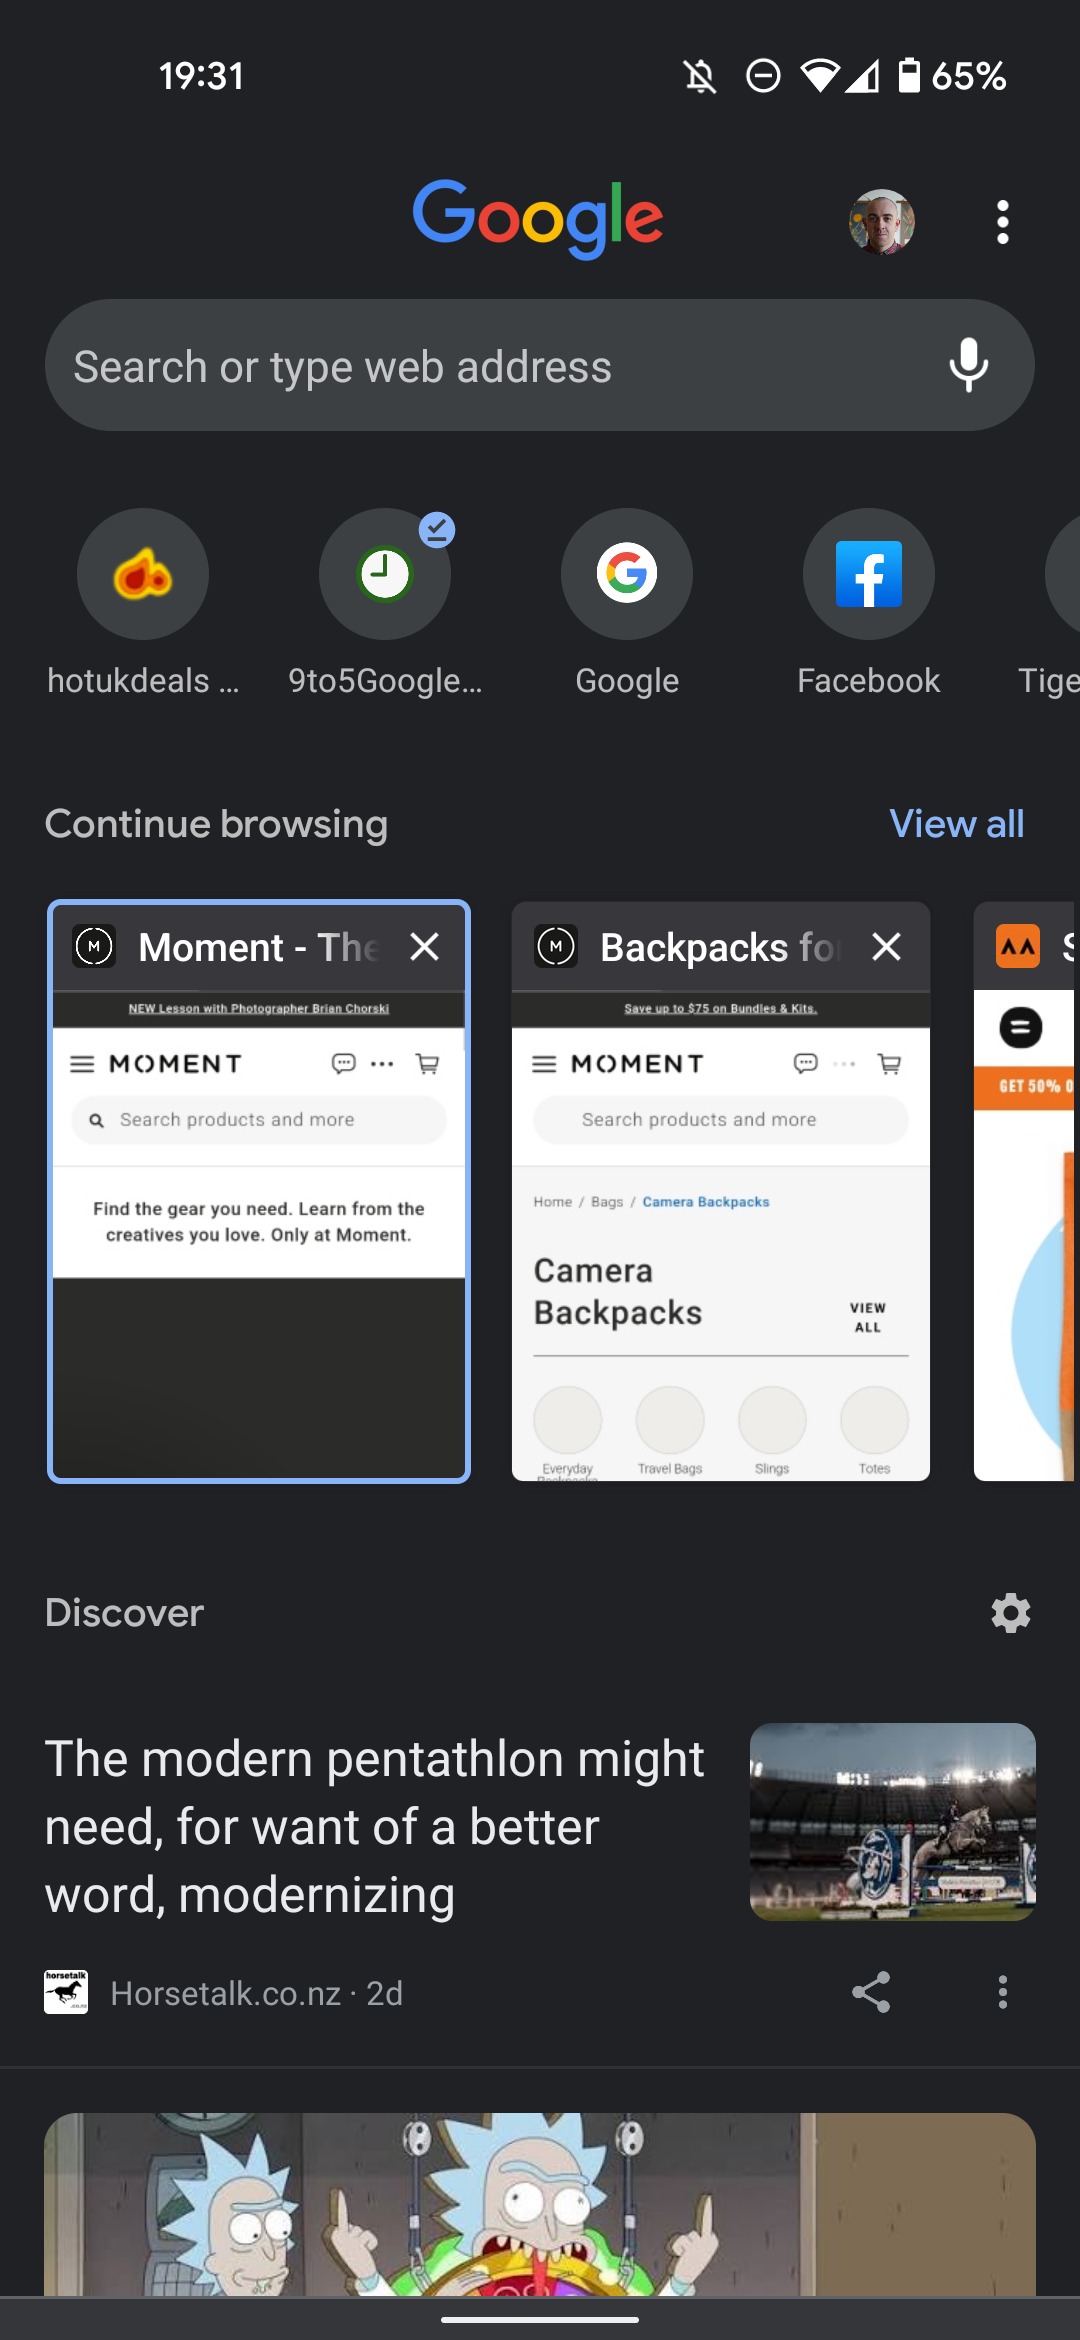This screenshot has height=2340, width=1080.
Task: Open Chrome's three-dot overflow menu
Action: pyautogui.click(x=1002, y=222)
